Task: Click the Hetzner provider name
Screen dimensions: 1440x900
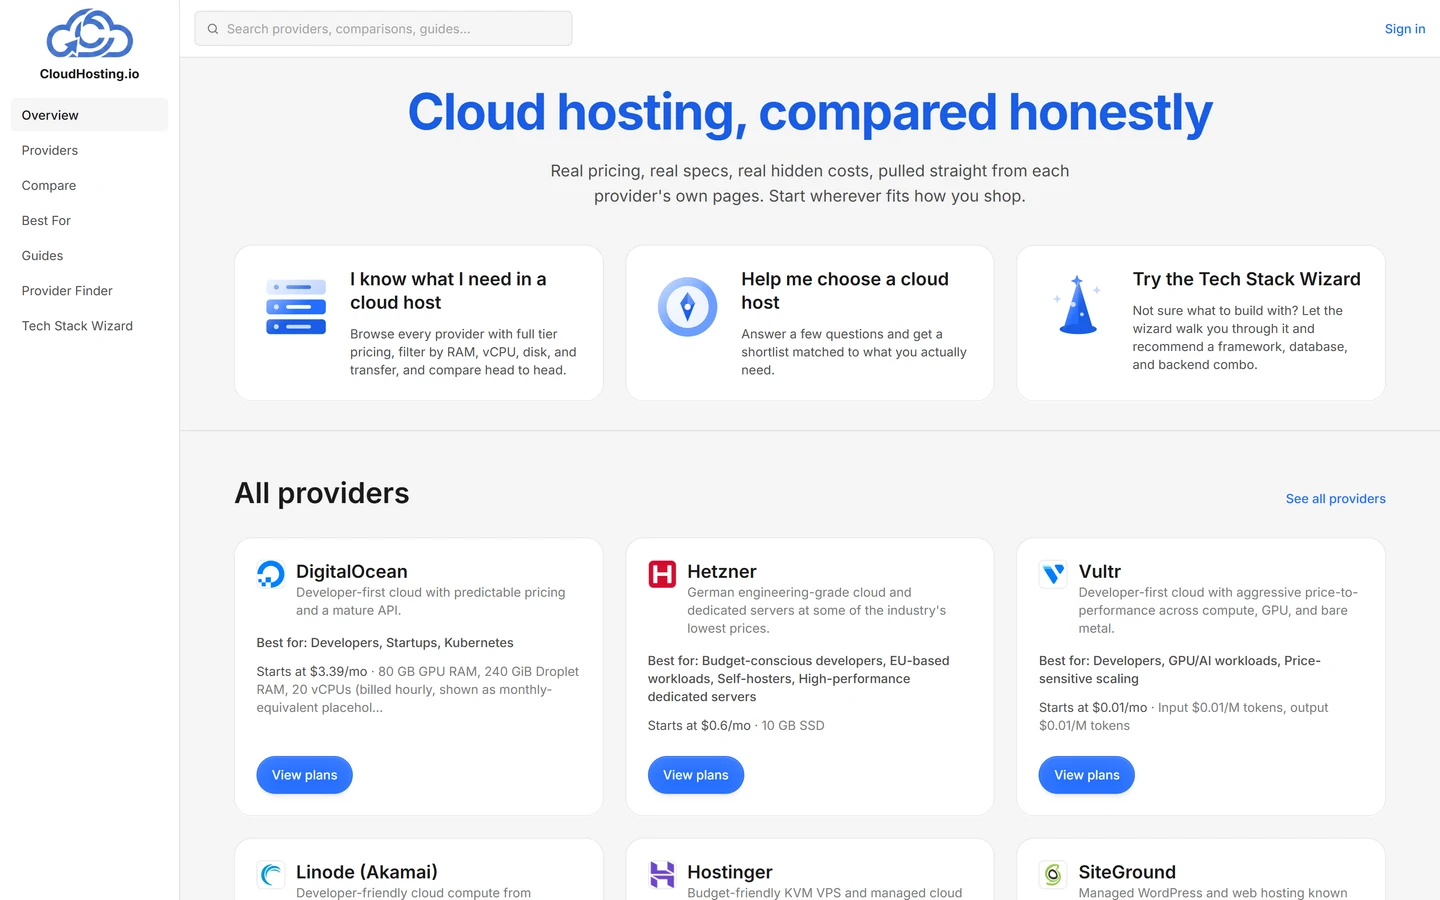Action: click(x=722, y=571)
